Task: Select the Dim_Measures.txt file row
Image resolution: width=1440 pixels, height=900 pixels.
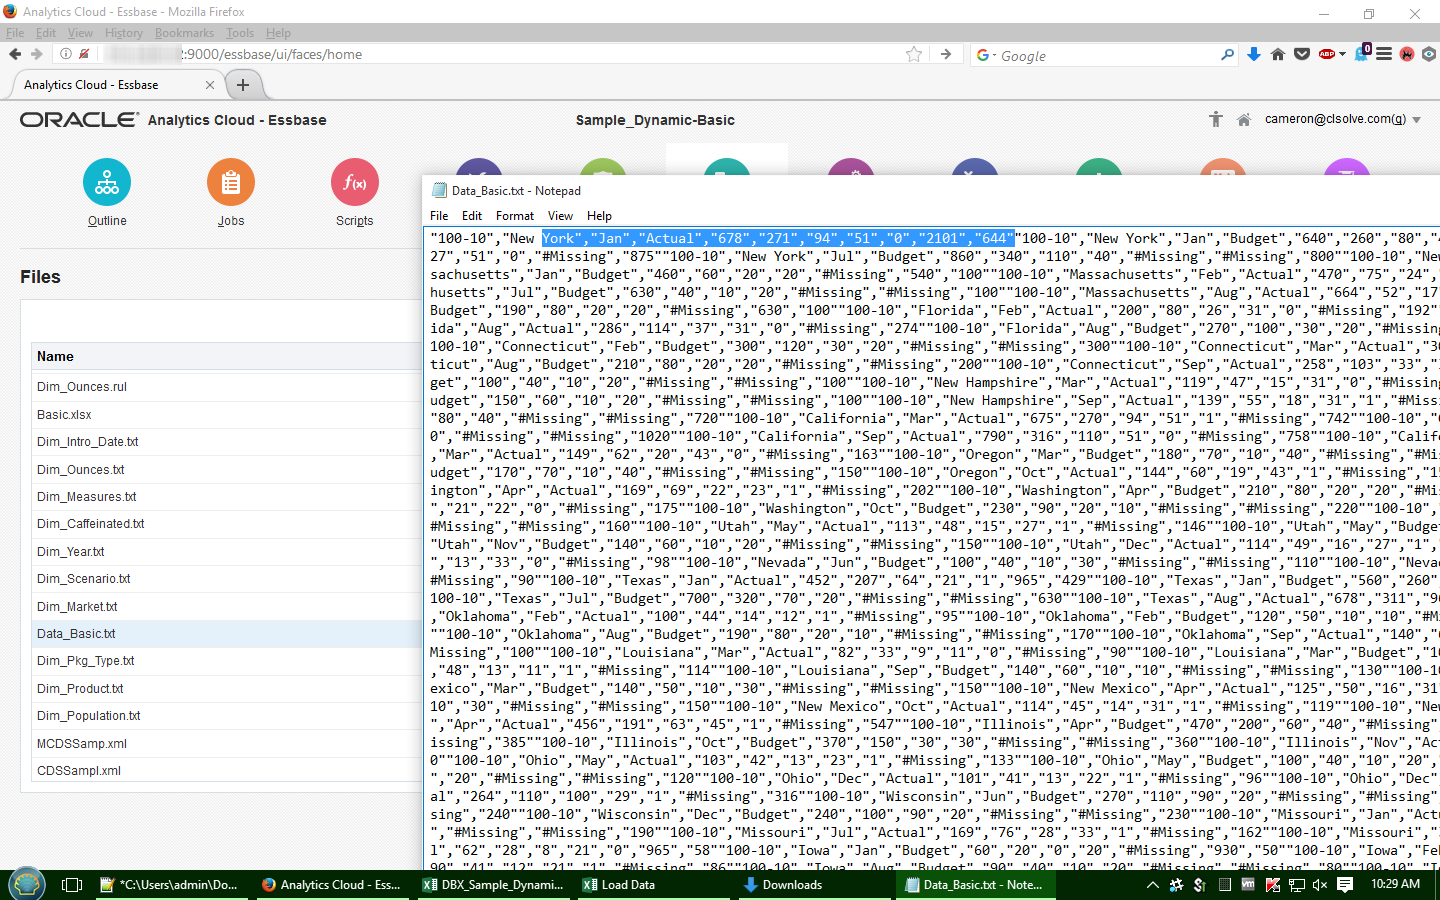Action: coord(226,497)
